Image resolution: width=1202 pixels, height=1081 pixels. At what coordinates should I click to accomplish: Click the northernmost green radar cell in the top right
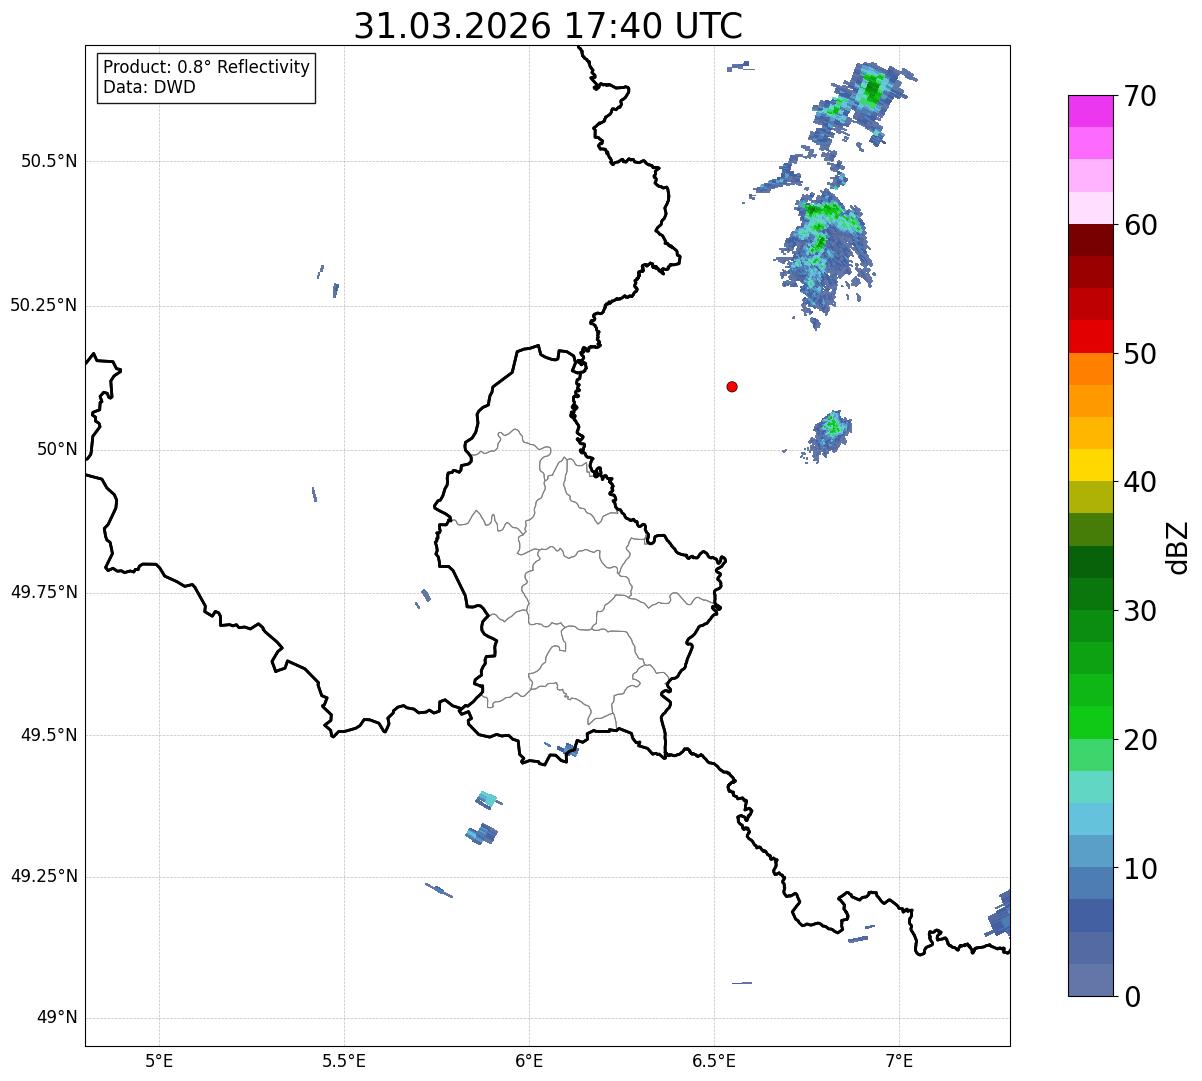coord(871,90)
